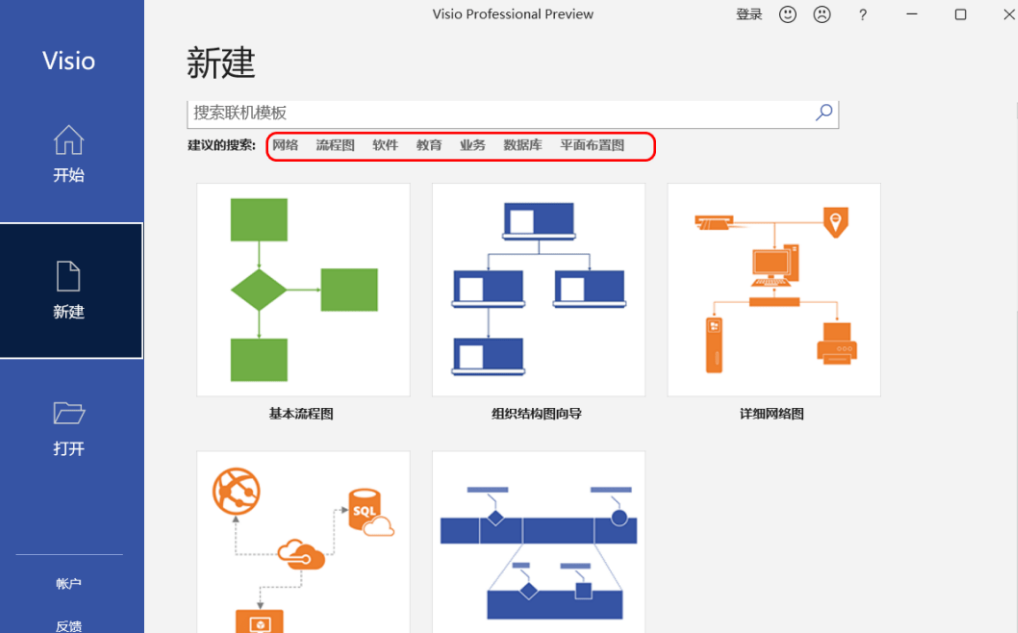Click 登录 to sign in
This screenshot has height=633, width=1018.
(748, 14)
